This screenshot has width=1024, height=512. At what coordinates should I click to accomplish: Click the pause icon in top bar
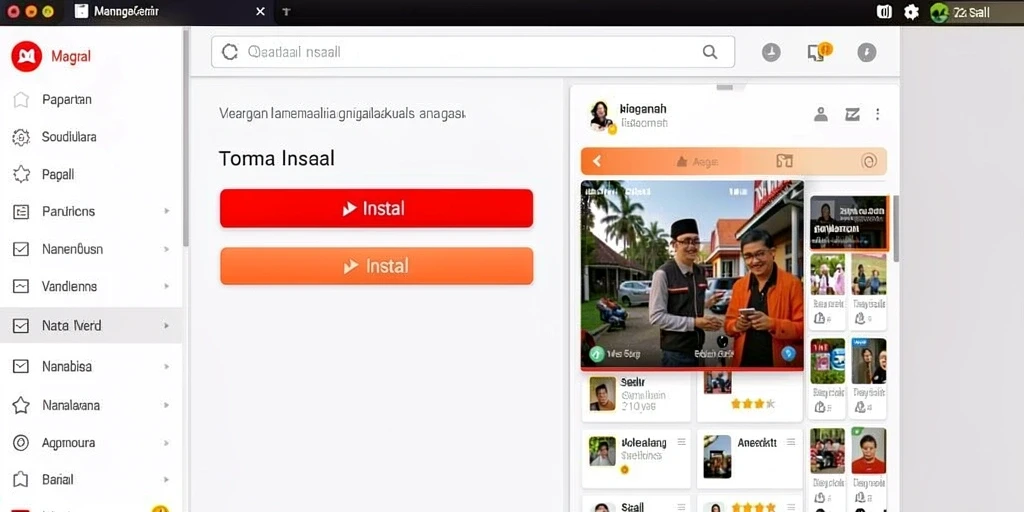(884, 12)
